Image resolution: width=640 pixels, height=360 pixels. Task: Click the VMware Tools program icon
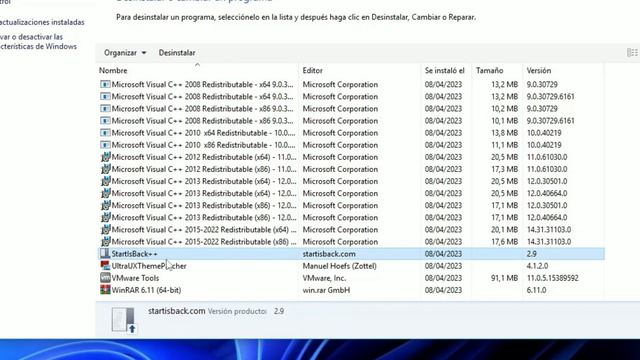pos(105,278)
